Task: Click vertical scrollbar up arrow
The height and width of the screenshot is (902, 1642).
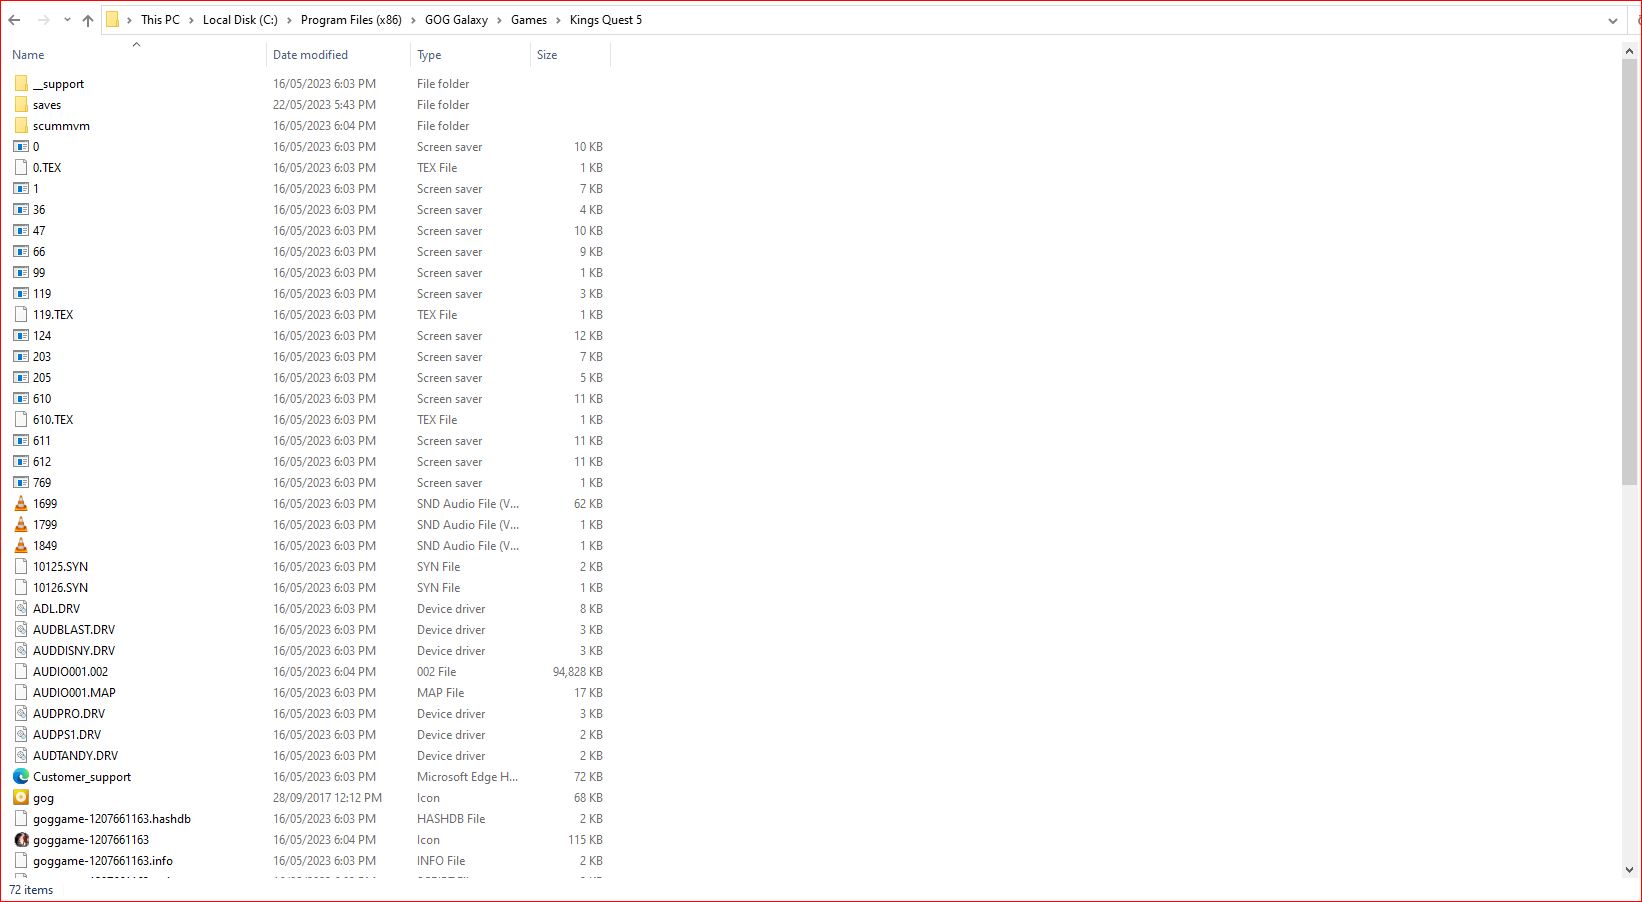Action: [x=1630, y=50]
